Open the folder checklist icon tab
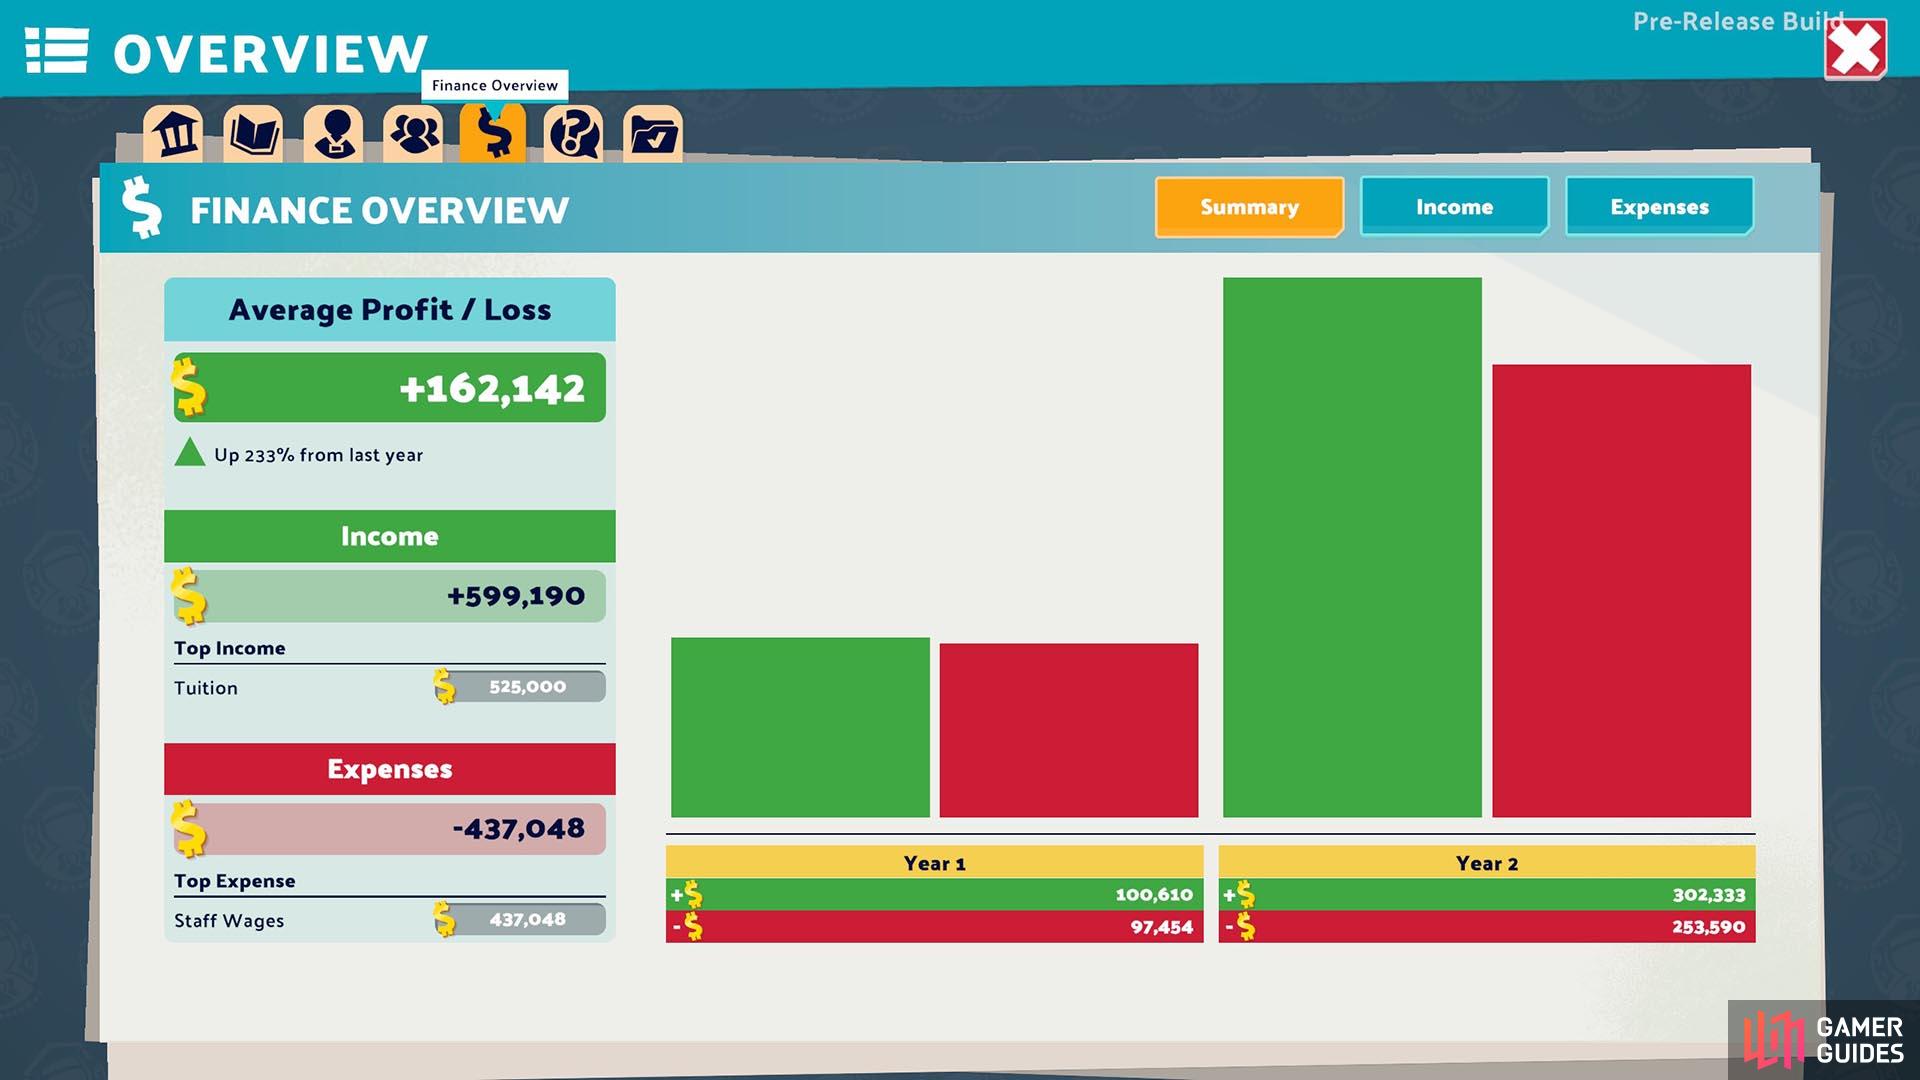1920x1080 pixels. [653, 134]
